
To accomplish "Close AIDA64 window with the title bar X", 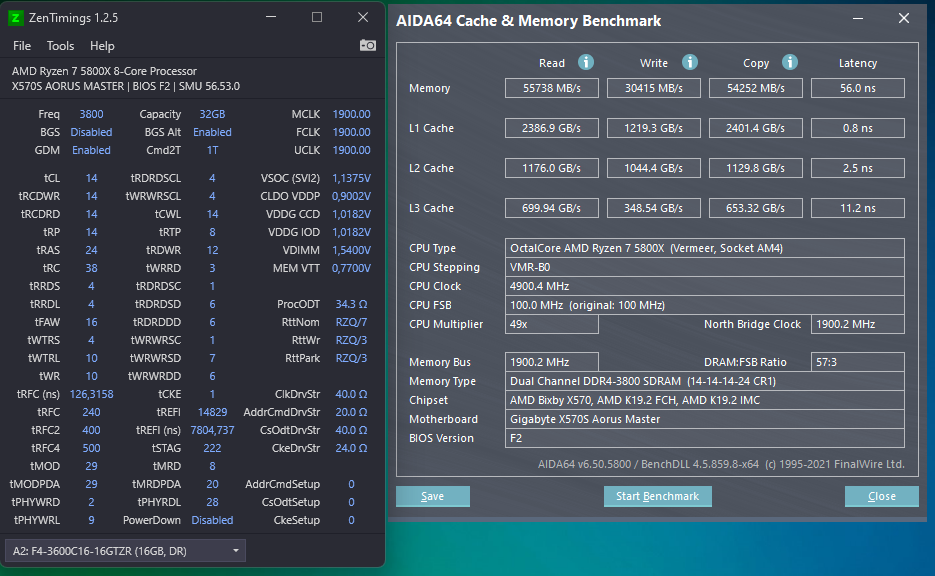I will coord(903,19).
